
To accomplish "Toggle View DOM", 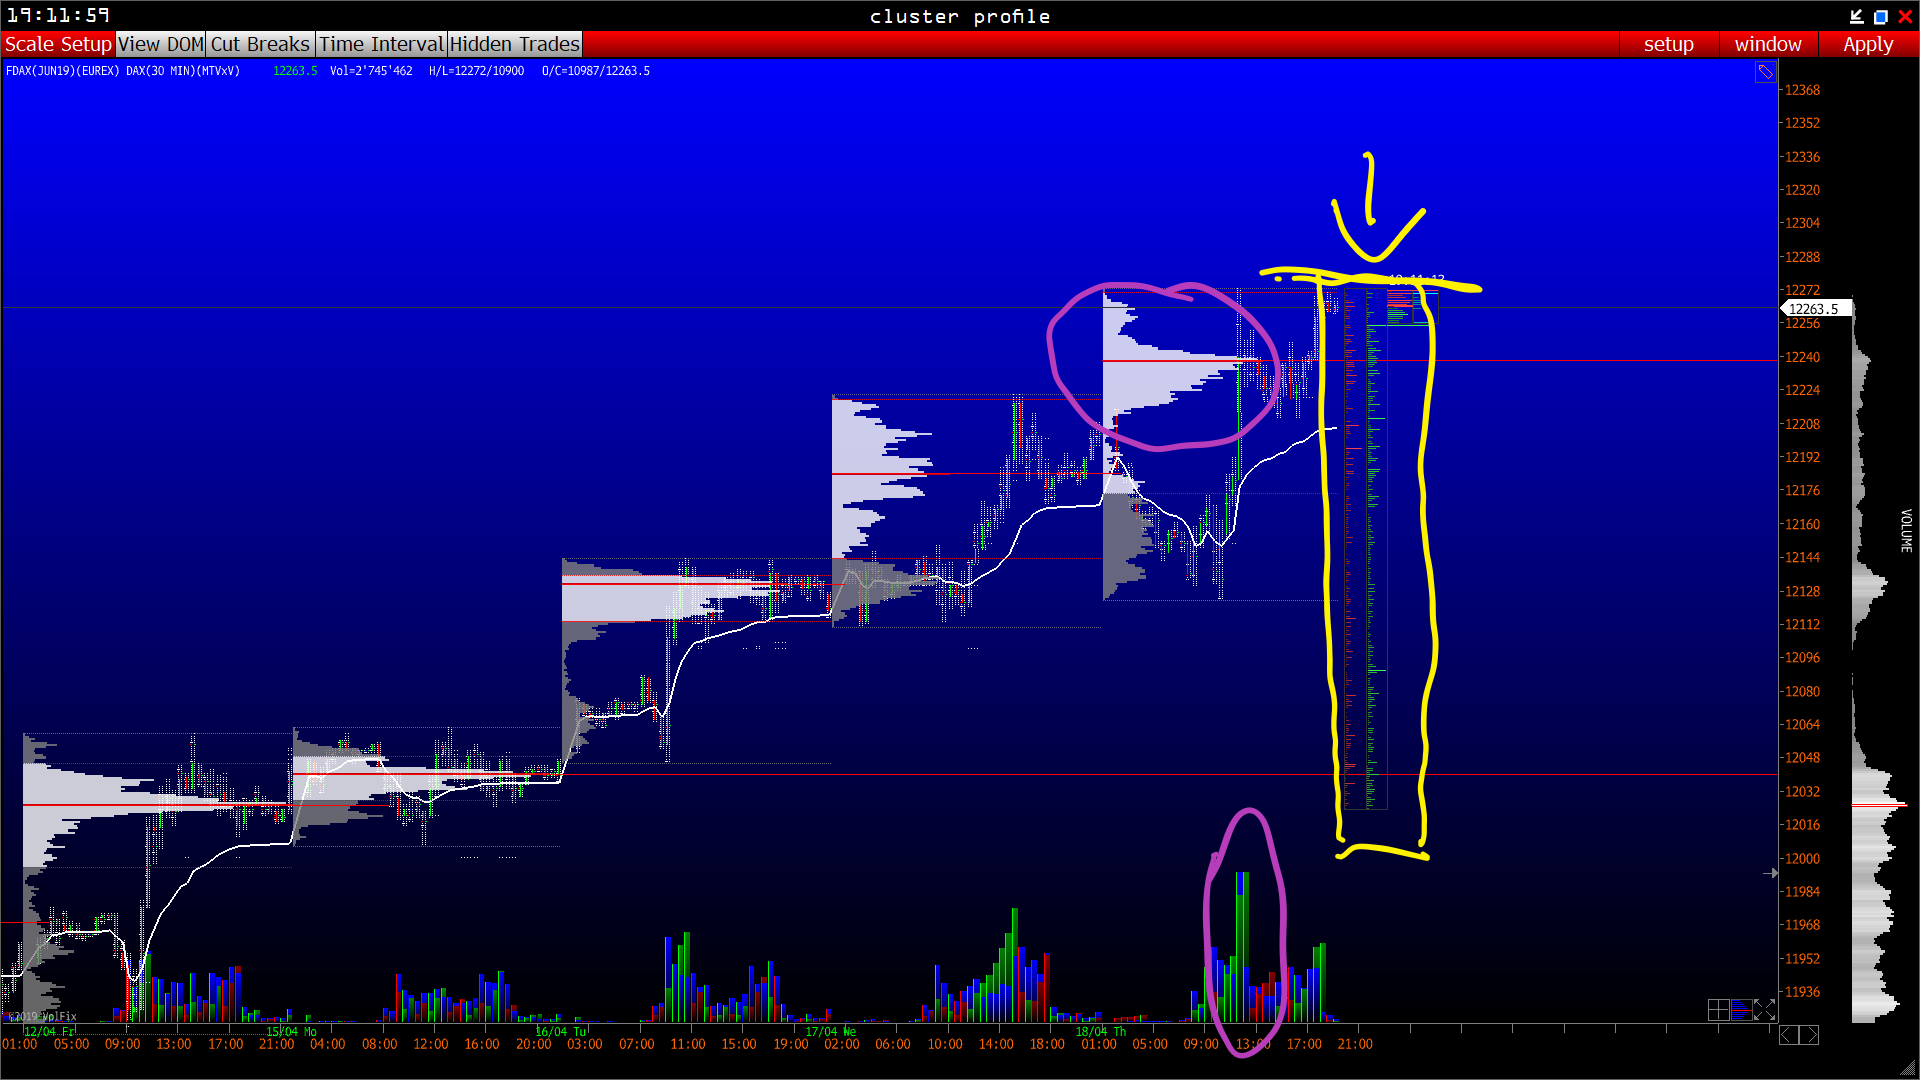I will tap(161, 44).
